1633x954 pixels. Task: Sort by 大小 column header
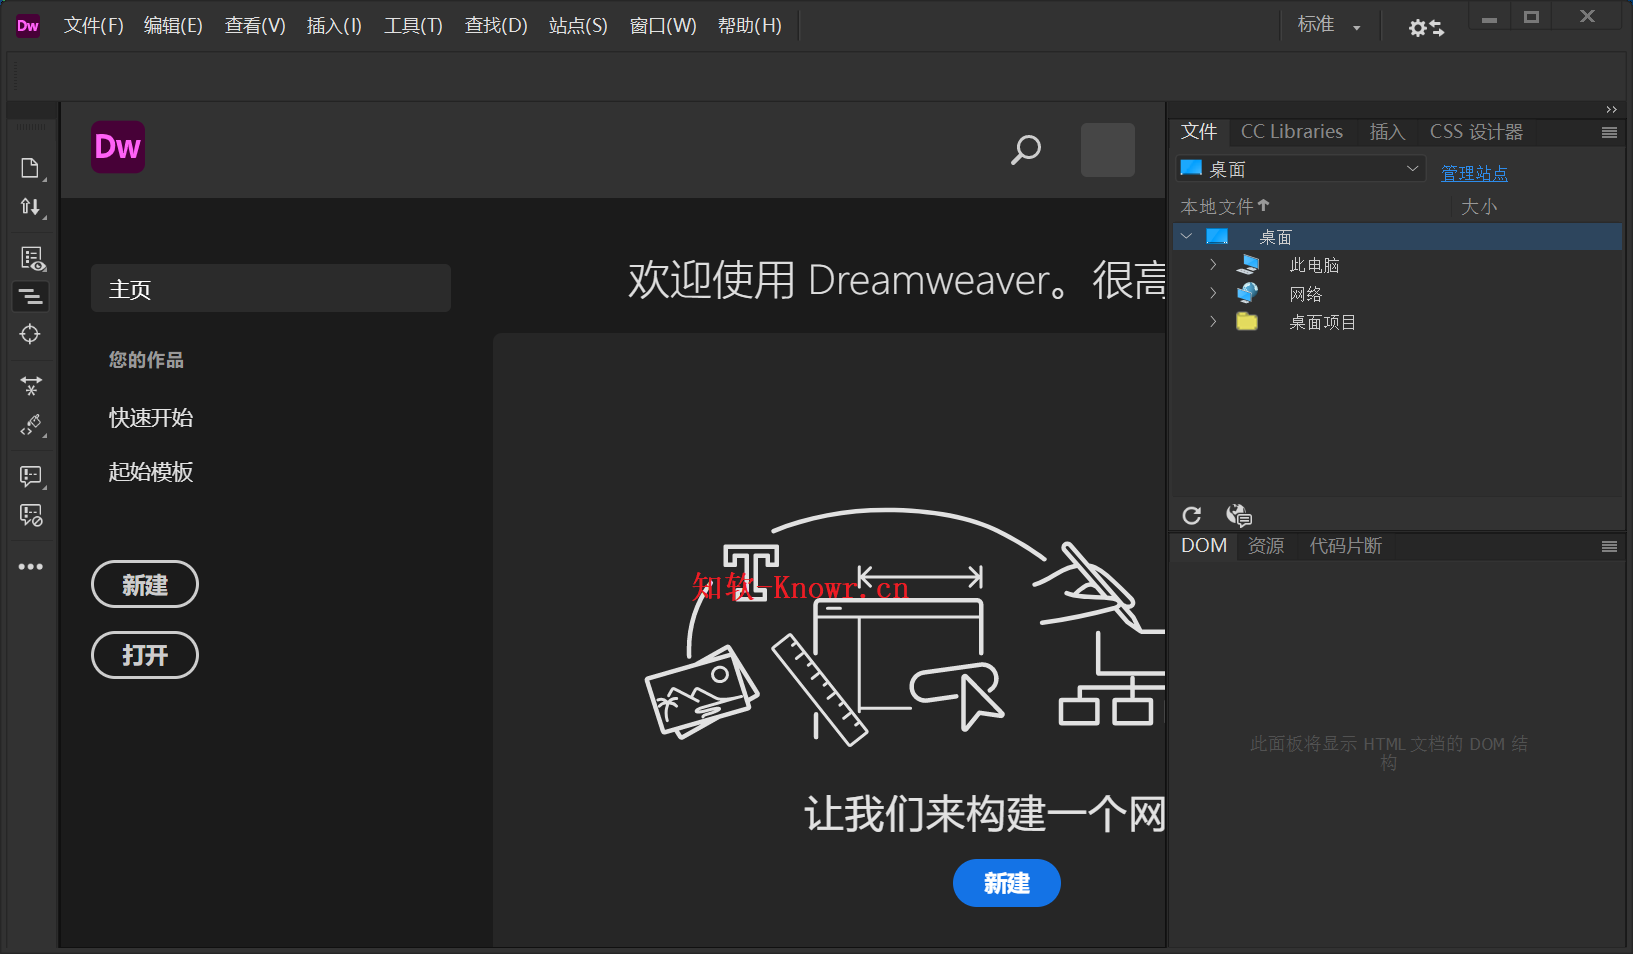(x=1479, y=206)
